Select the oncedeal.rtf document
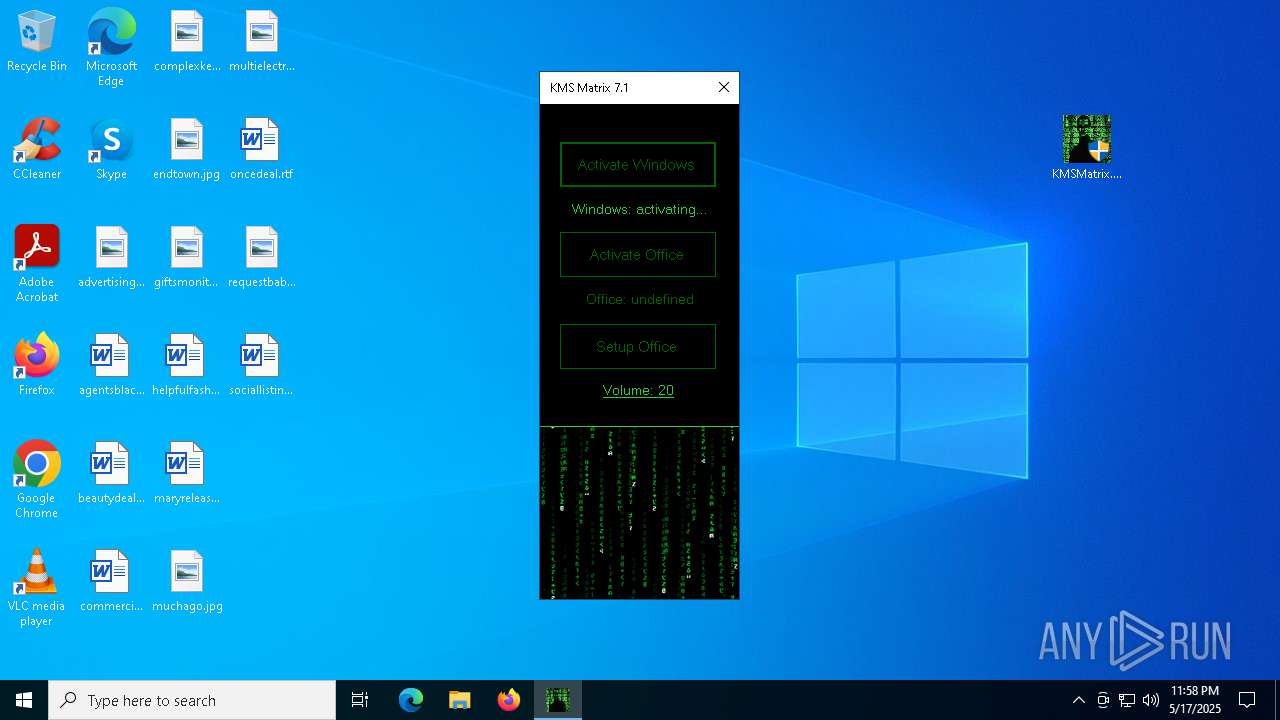This screenshot has height=720, width=1280. [x=262, y=149]
